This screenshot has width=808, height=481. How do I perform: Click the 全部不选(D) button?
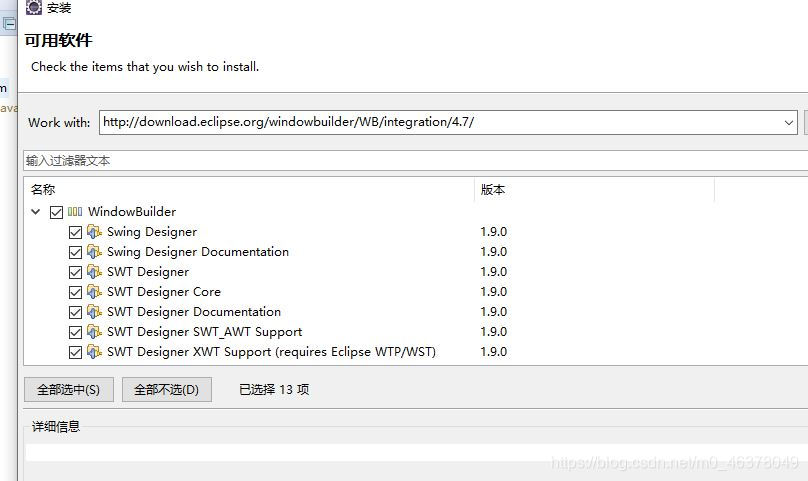click(166, 390)
